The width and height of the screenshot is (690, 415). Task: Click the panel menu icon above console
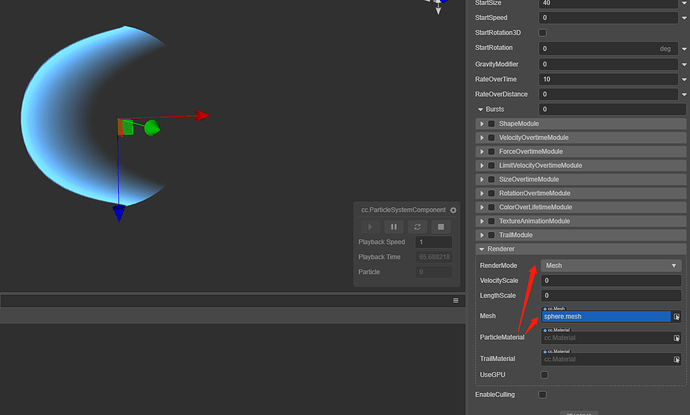tap(456, 301)
